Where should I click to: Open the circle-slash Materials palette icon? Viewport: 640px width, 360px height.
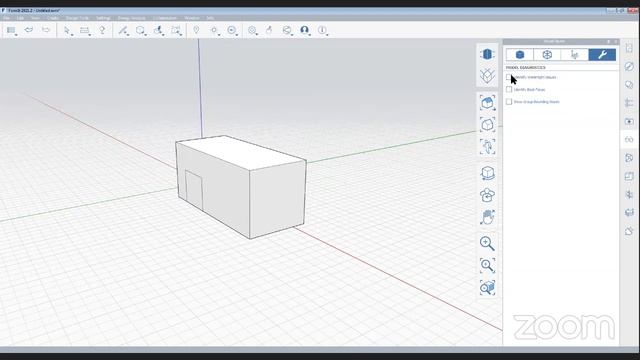pos(629,66)
